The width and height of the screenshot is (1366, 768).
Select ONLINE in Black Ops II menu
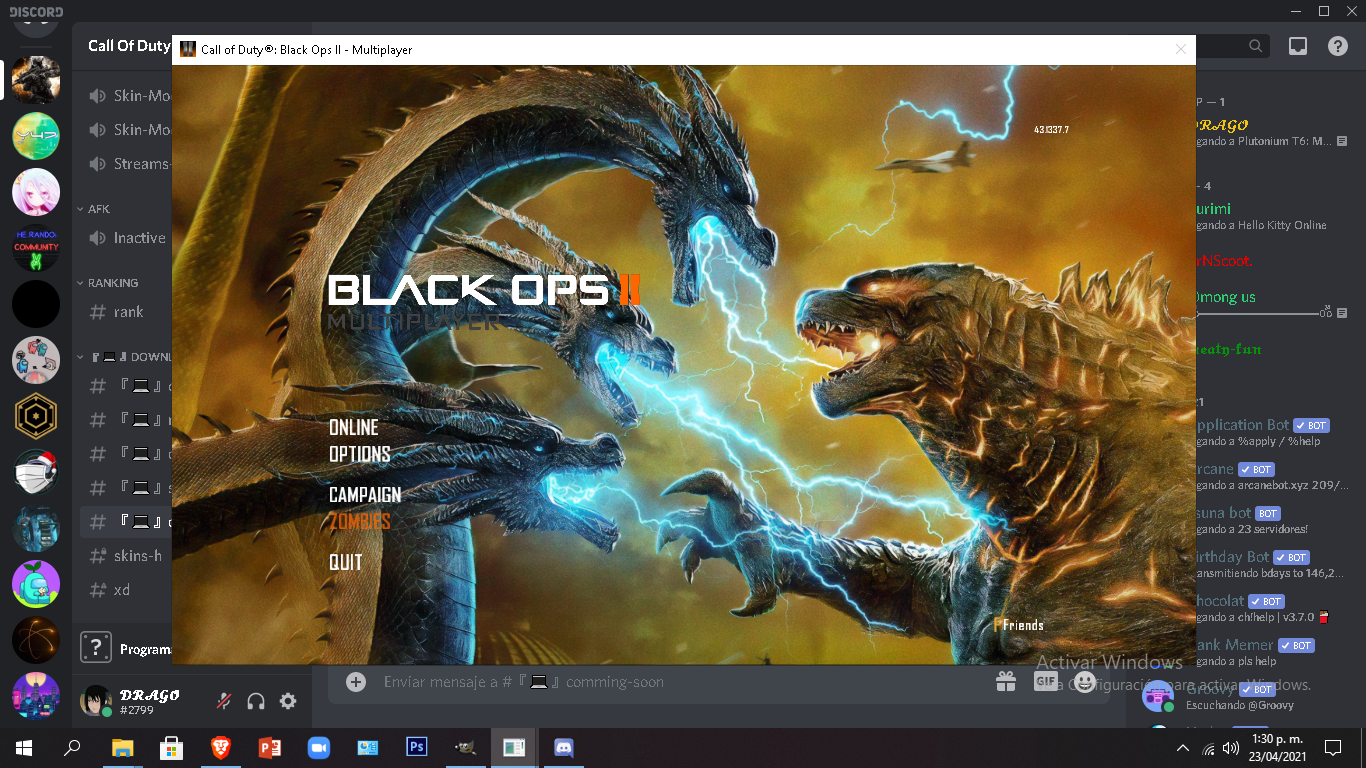tap(354, 427)
